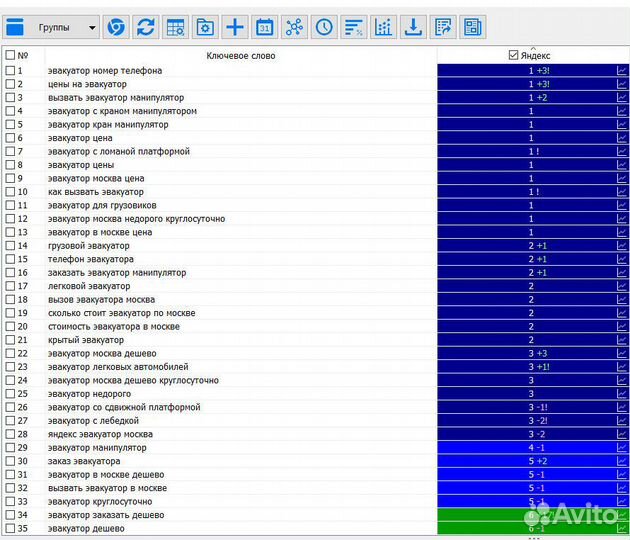This screenshot has width=630, height=540.
Task: Click the refresh positions icon
Action: 146,27
